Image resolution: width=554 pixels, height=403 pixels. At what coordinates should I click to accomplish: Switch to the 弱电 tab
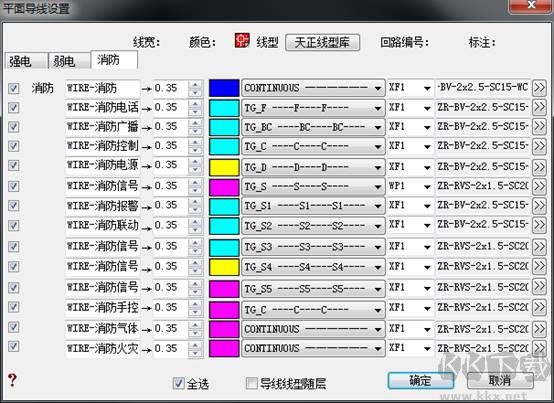click(x=69, y=61)
